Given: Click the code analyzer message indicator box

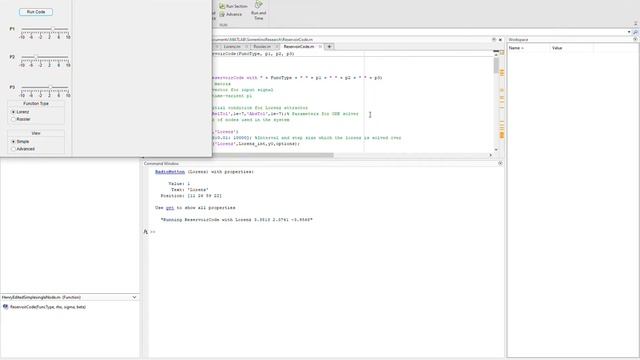Looking at the screenshot, I should pos(502,53).
